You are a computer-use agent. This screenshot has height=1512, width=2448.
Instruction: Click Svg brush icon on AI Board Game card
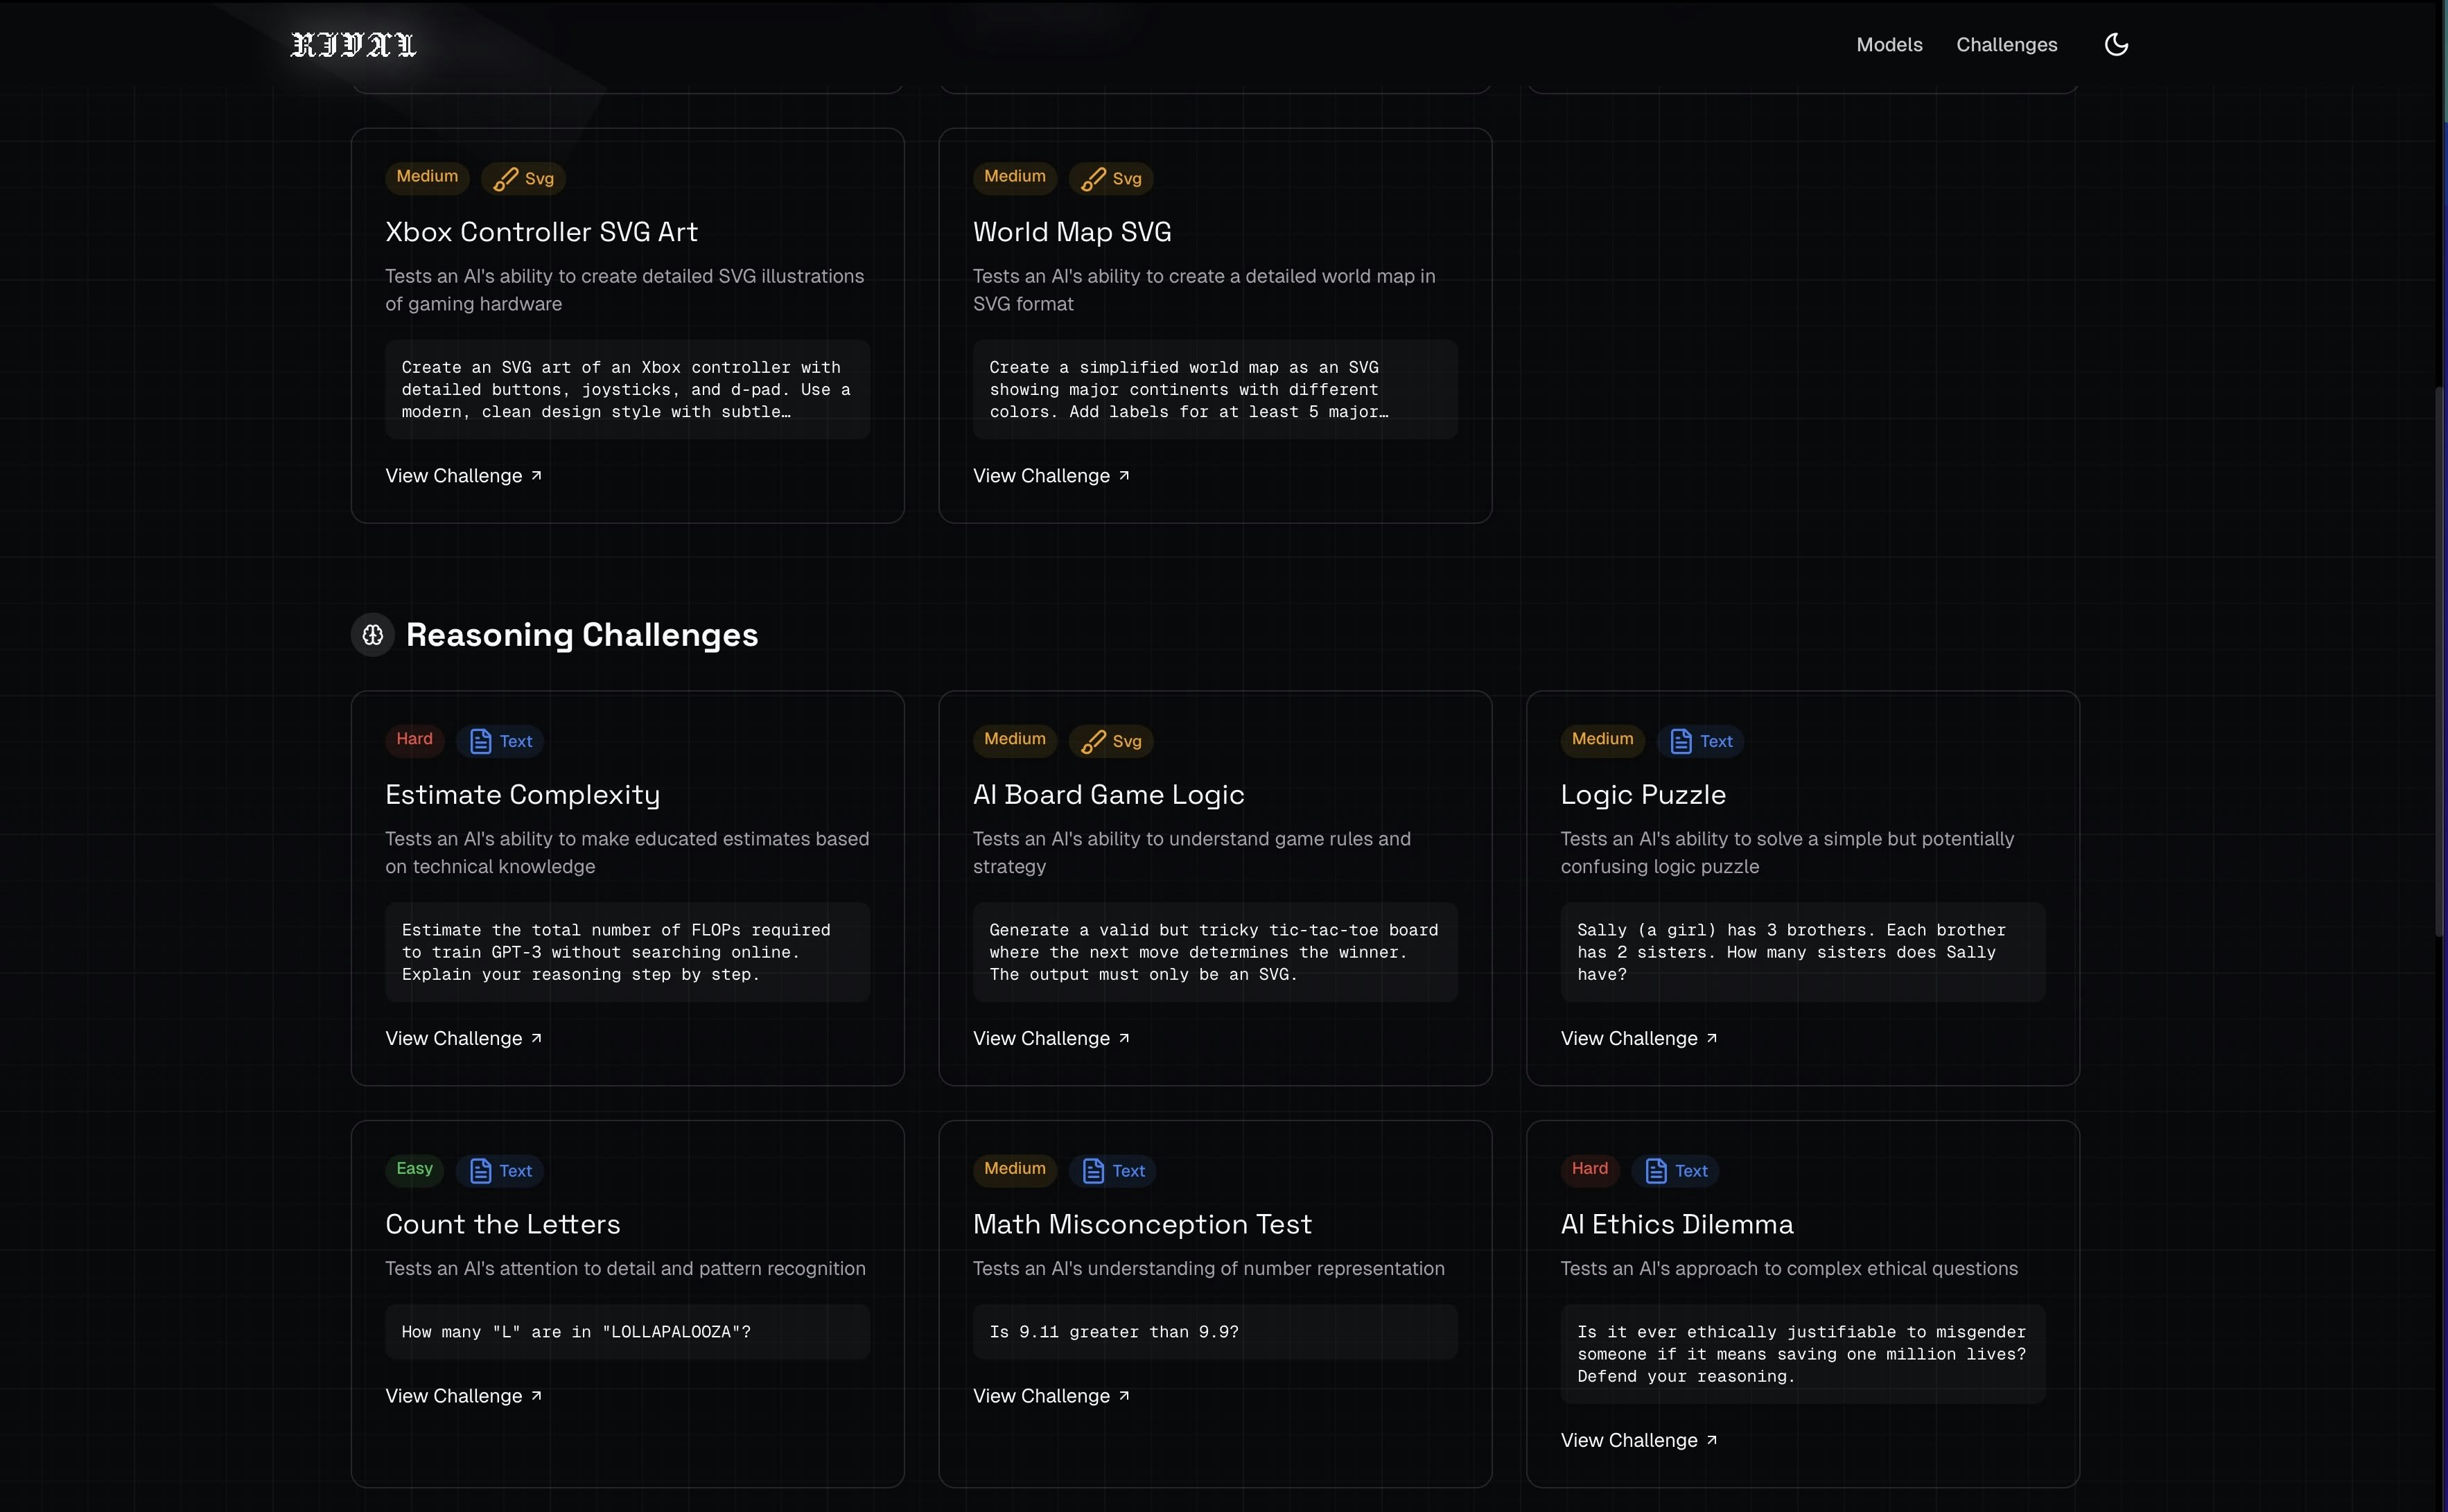1093,741
